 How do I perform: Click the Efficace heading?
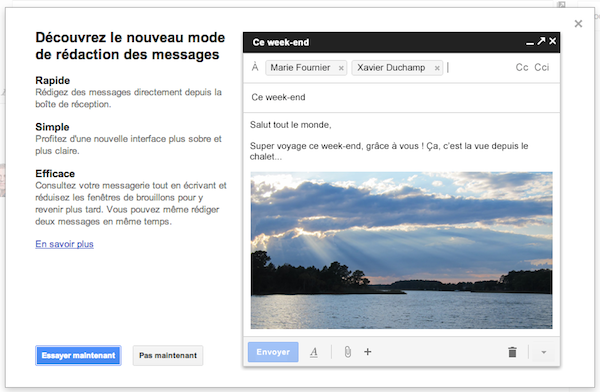pyautogui.click(x=55, y=174)
